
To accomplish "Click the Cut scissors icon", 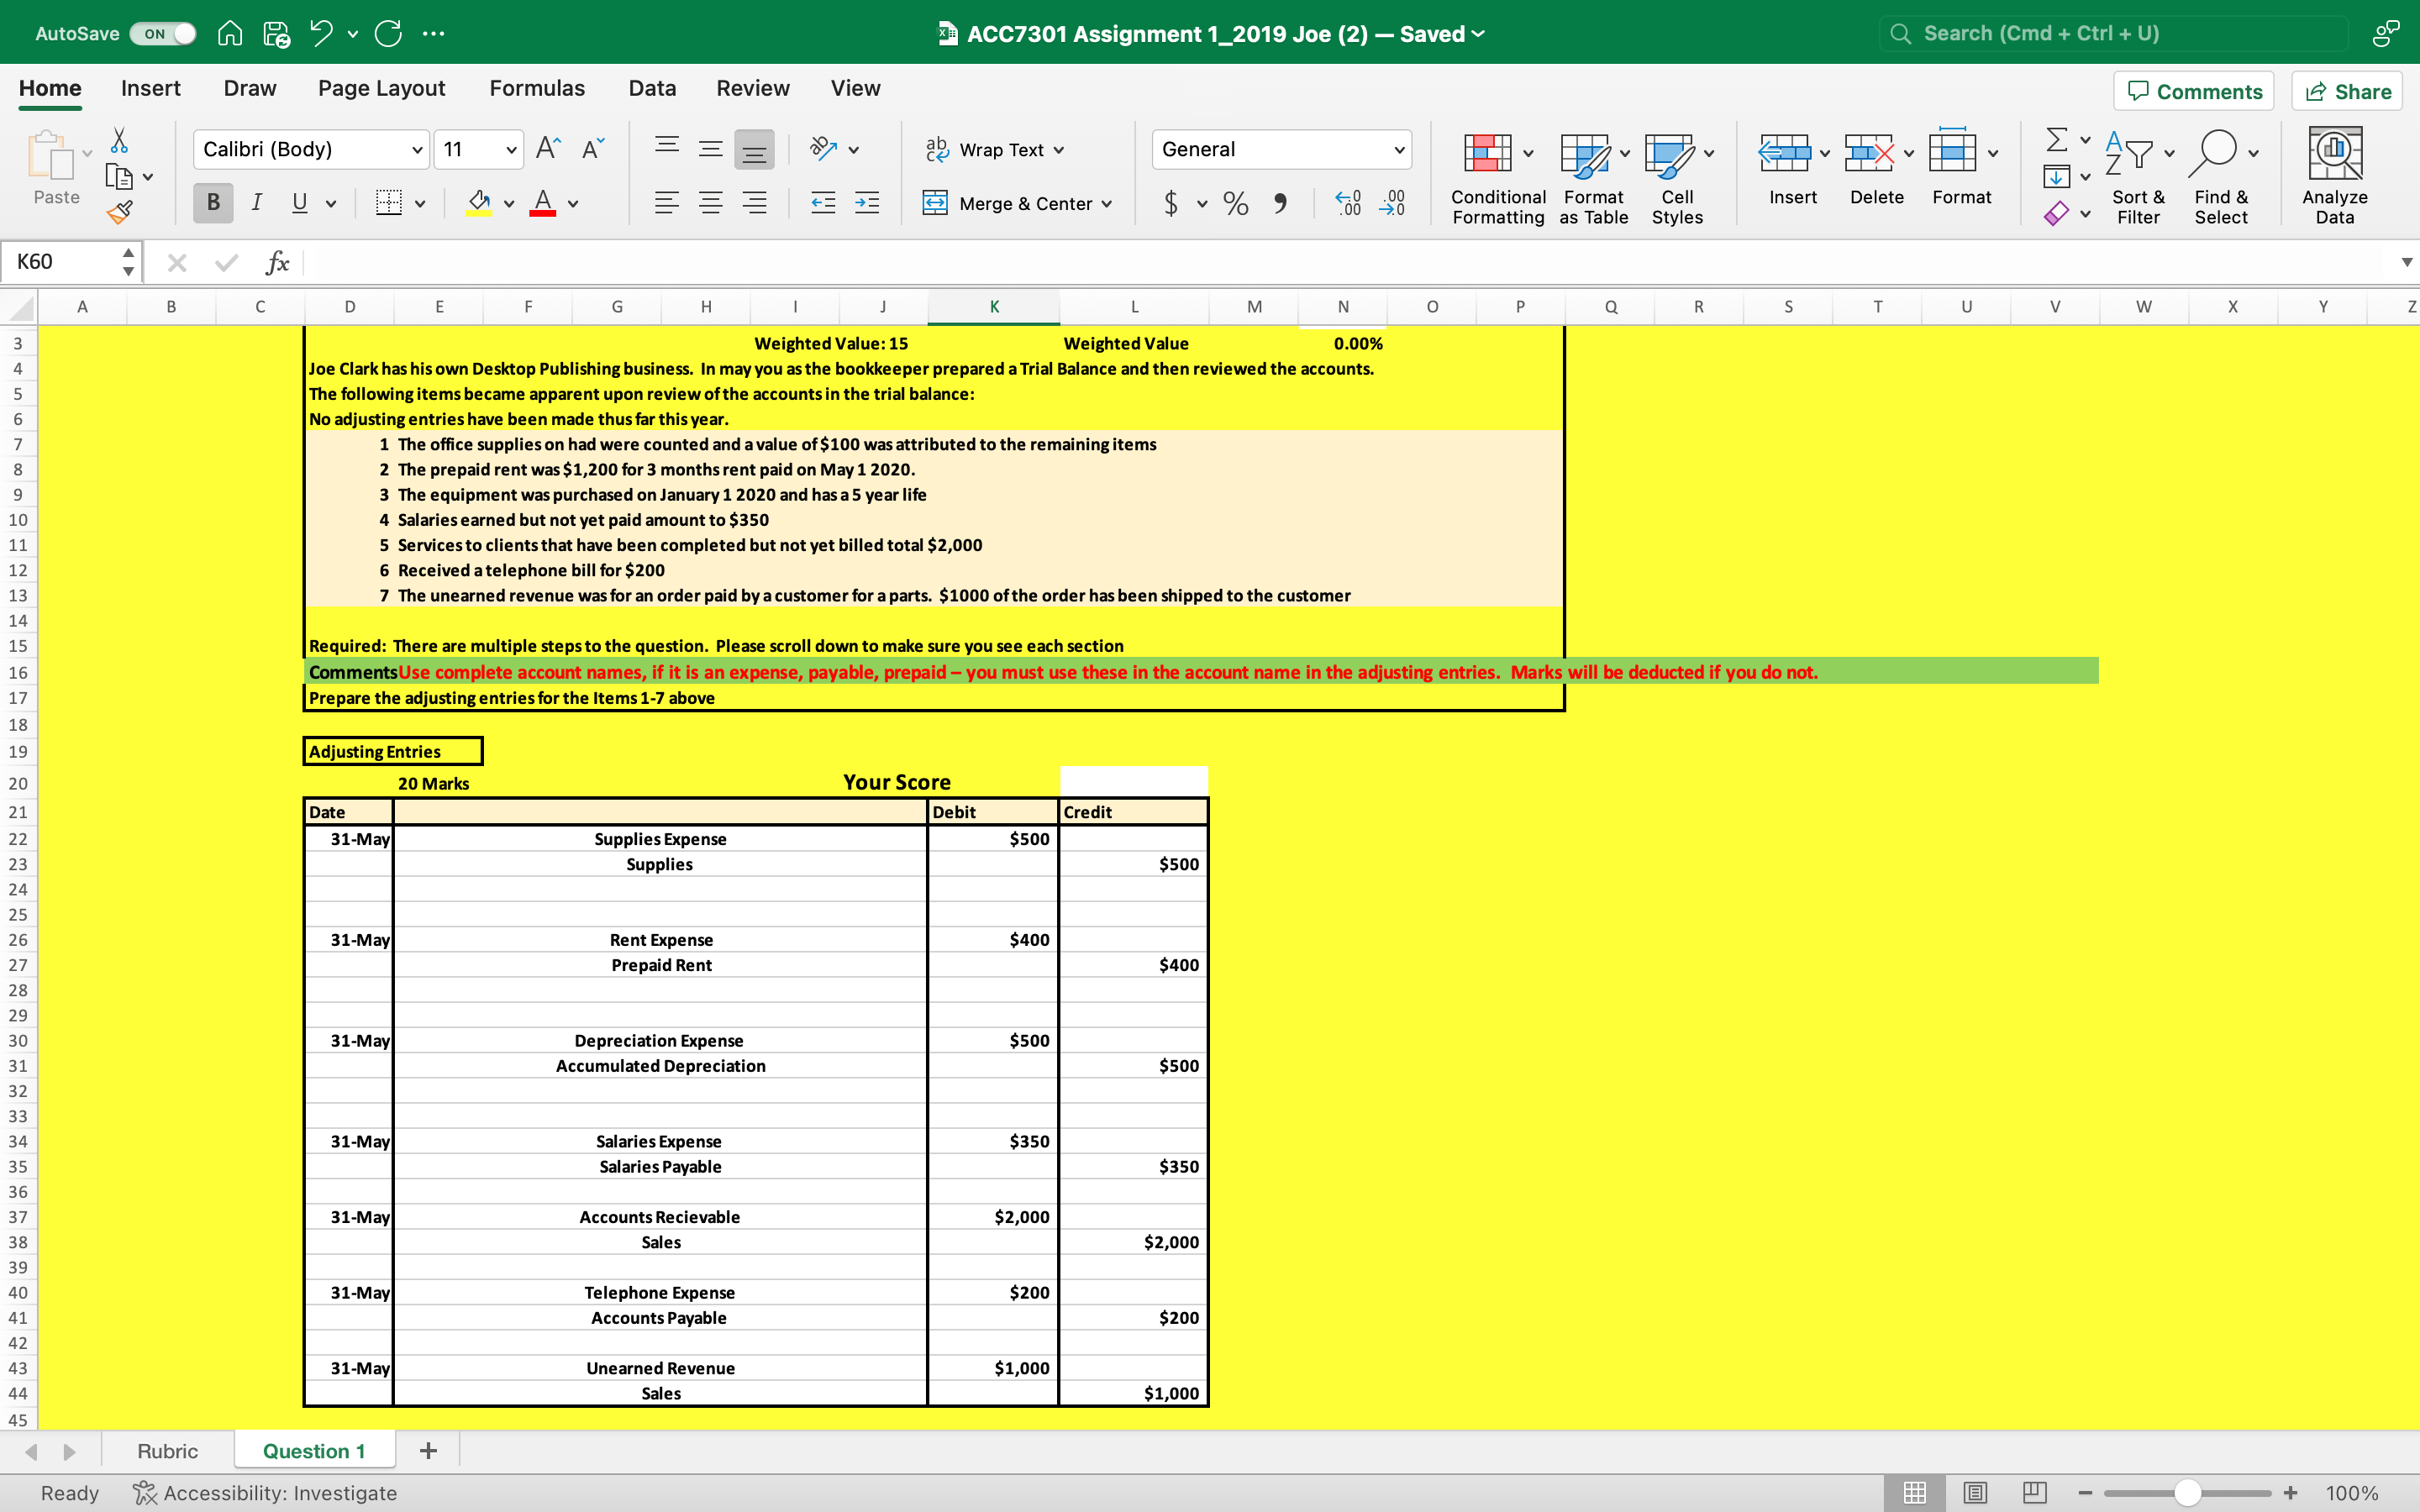I will [x=119, y=140].
